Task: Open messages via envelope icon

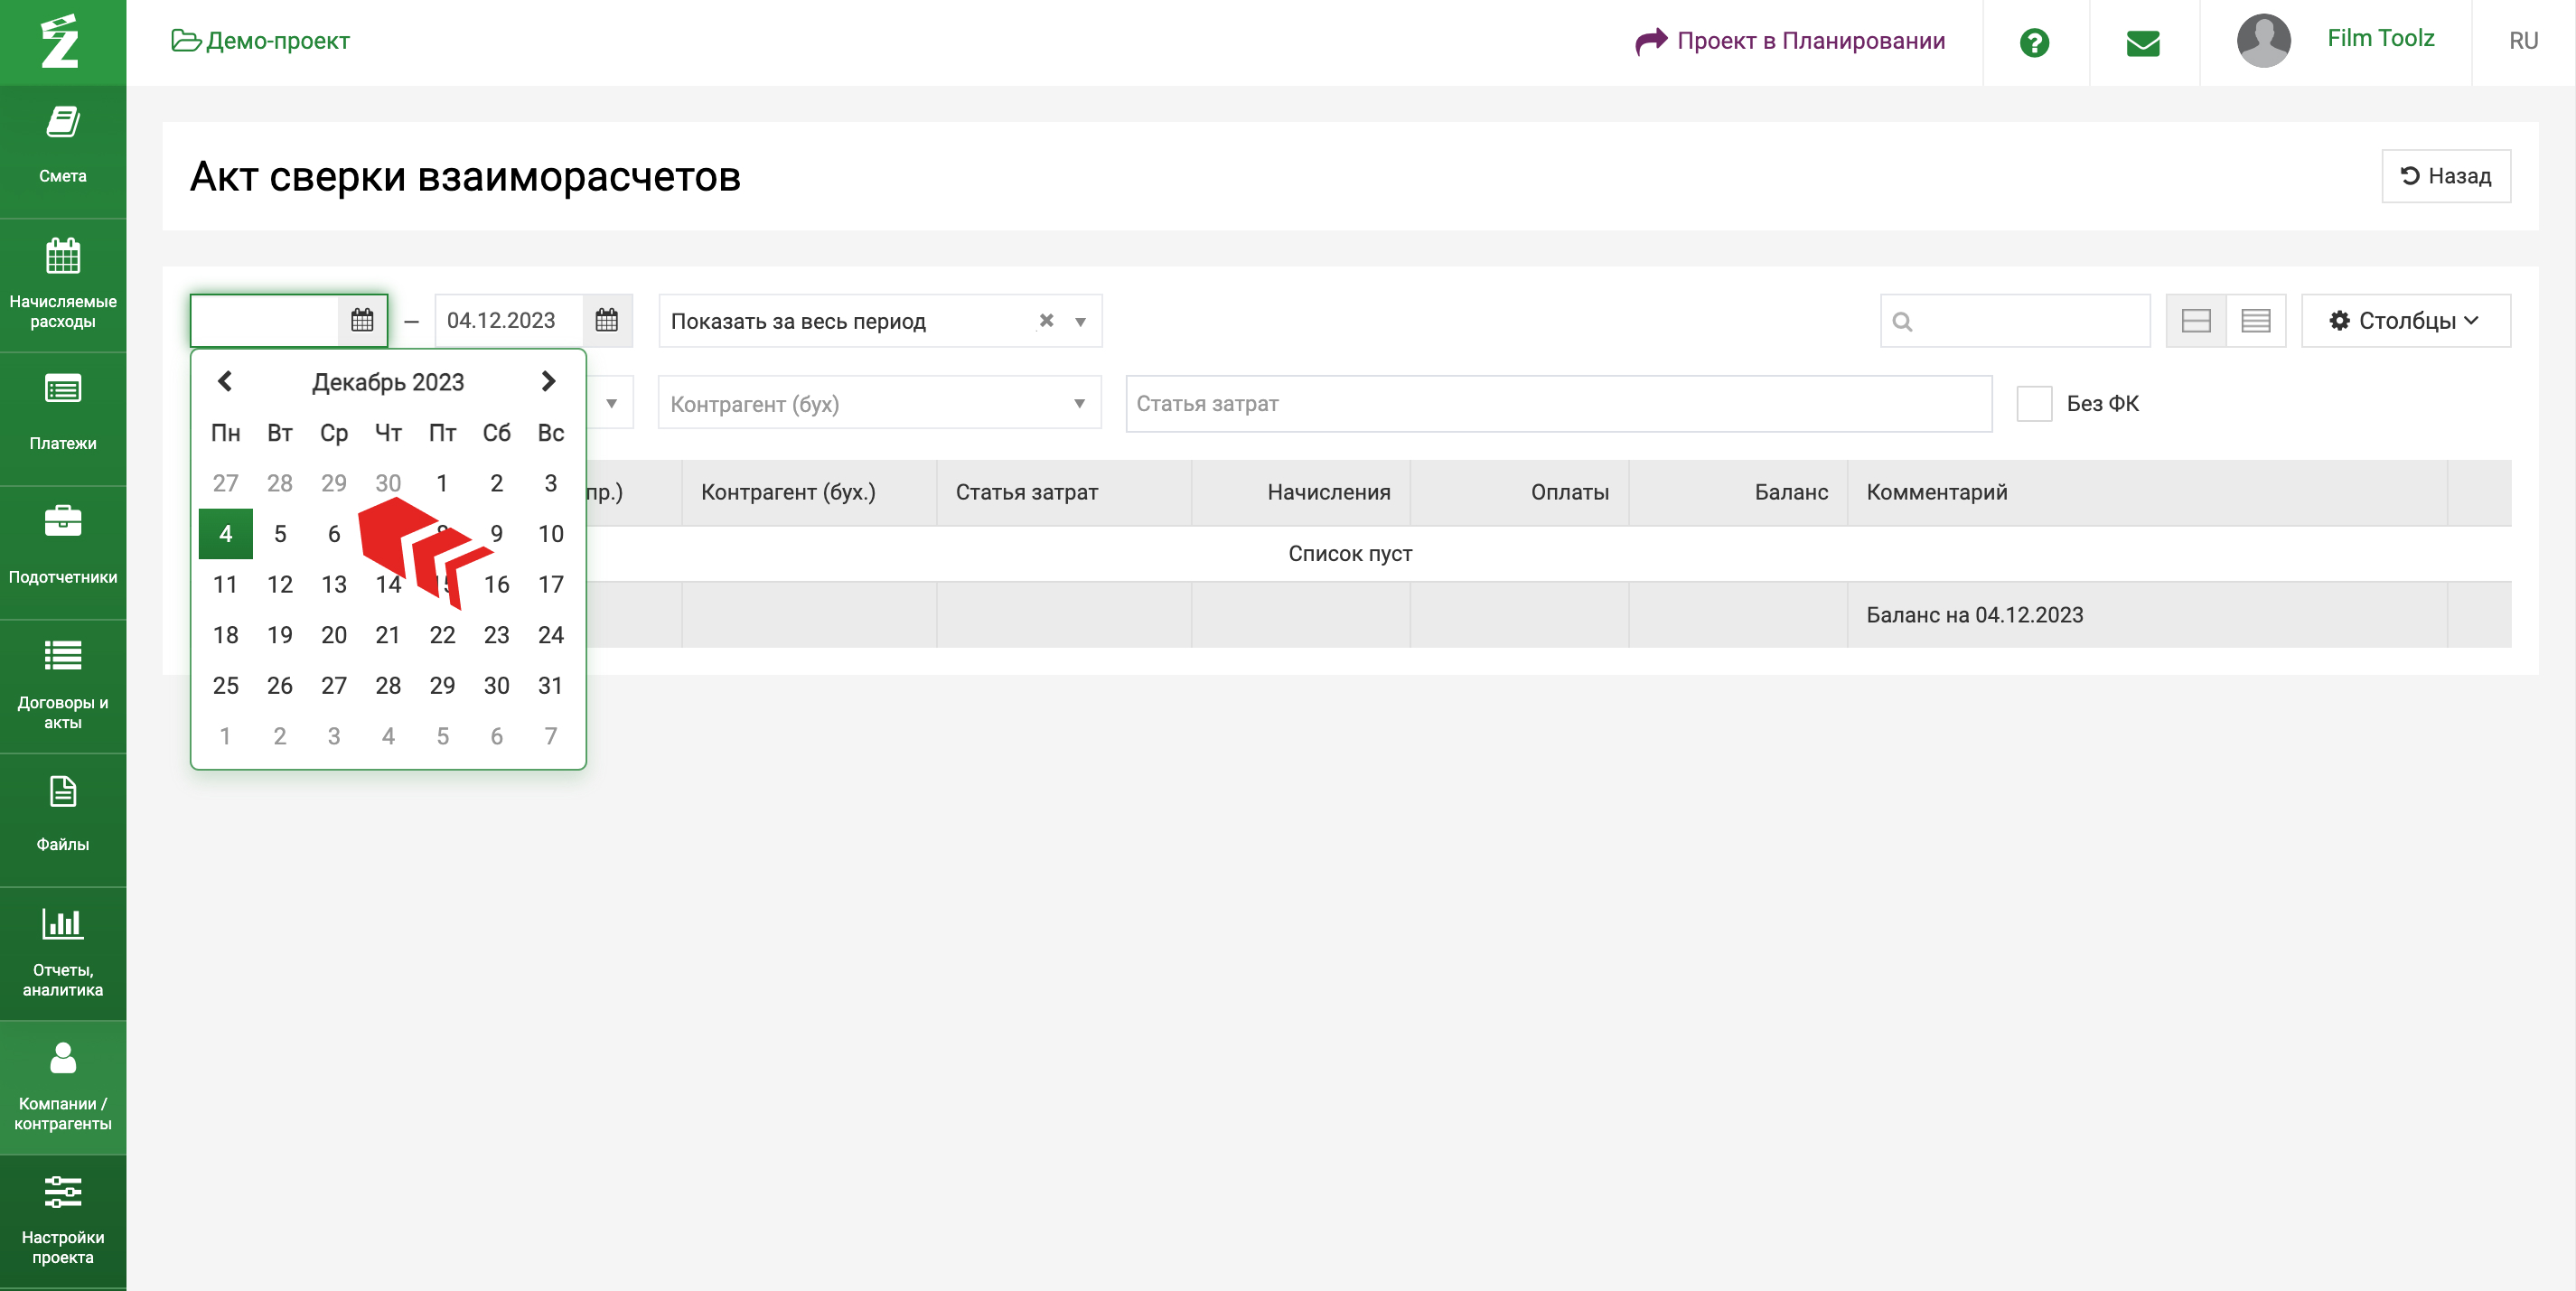Action: 2143,42
